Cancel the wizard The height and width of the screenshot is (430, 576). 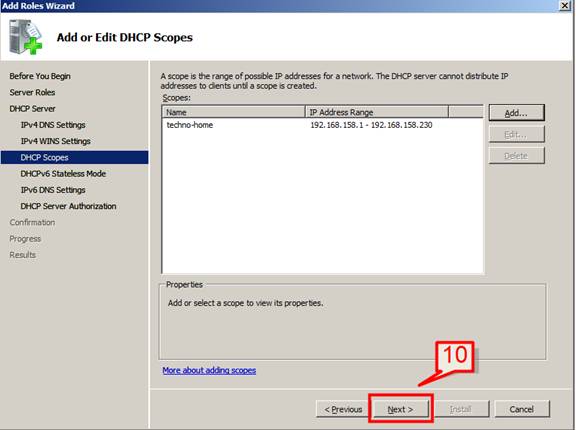pyautogui.click(x=521, y=409)
